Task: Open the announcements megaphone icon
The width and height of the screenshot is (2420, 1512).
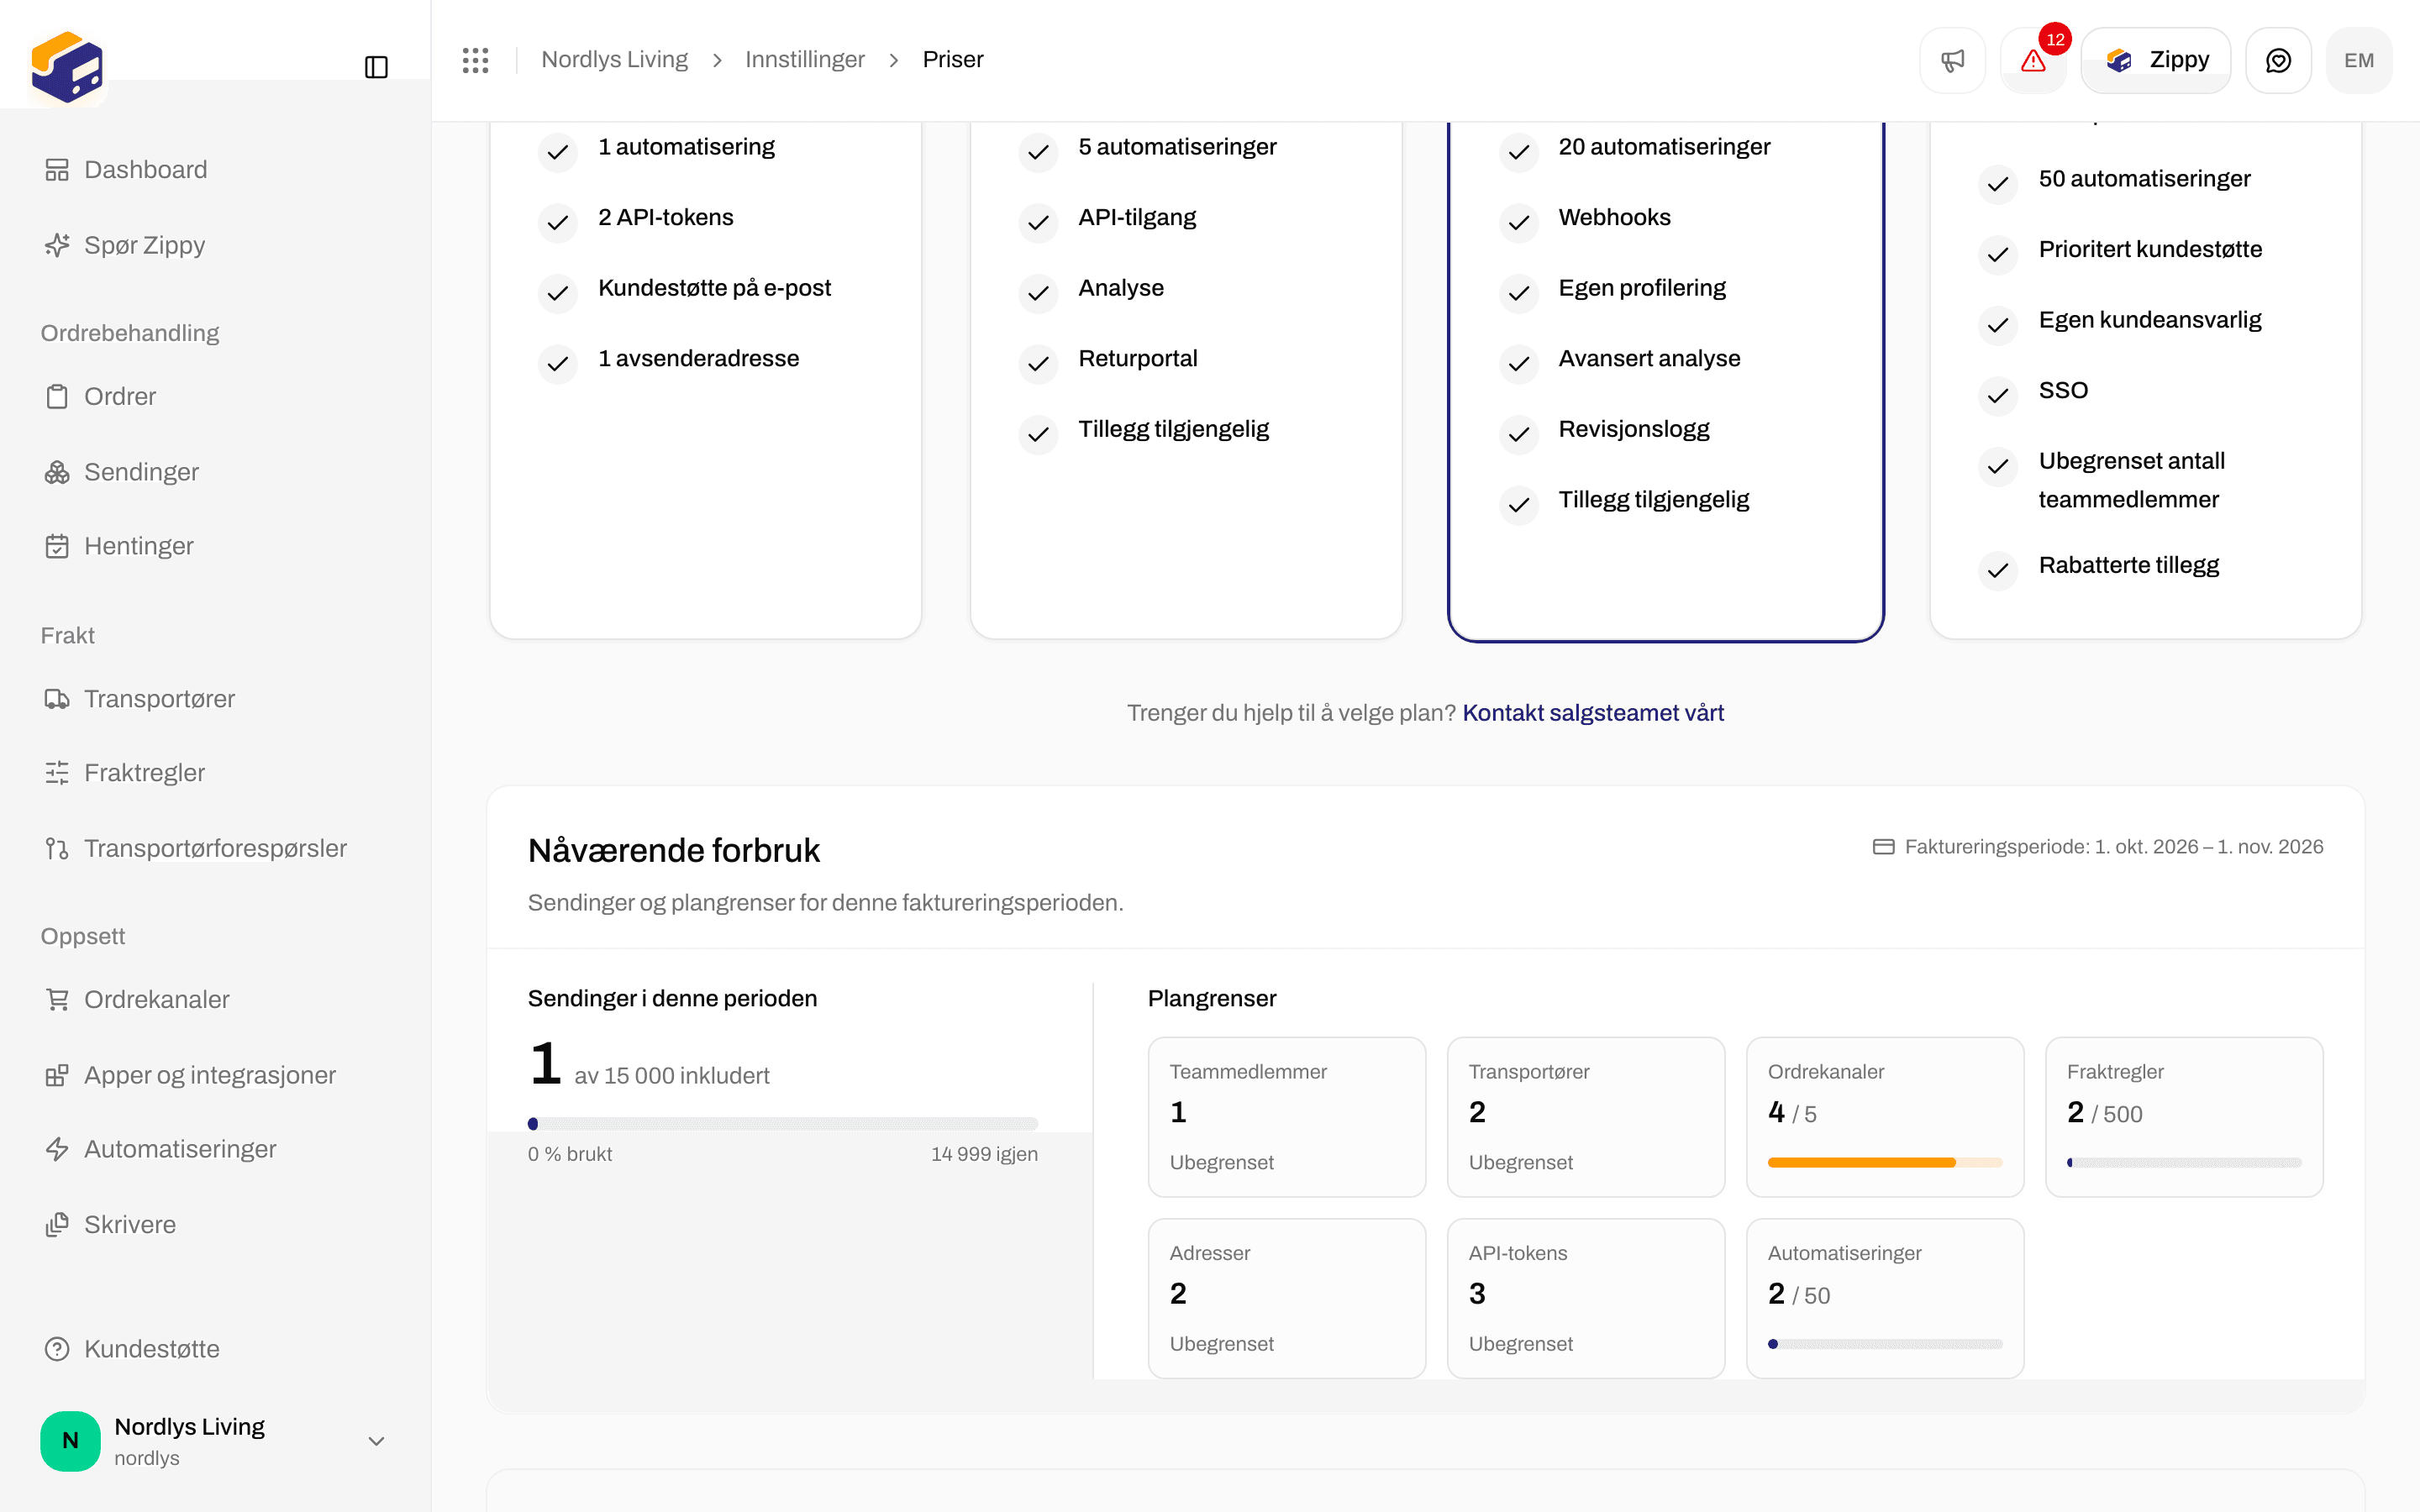Action: (x=1952, y=60)
